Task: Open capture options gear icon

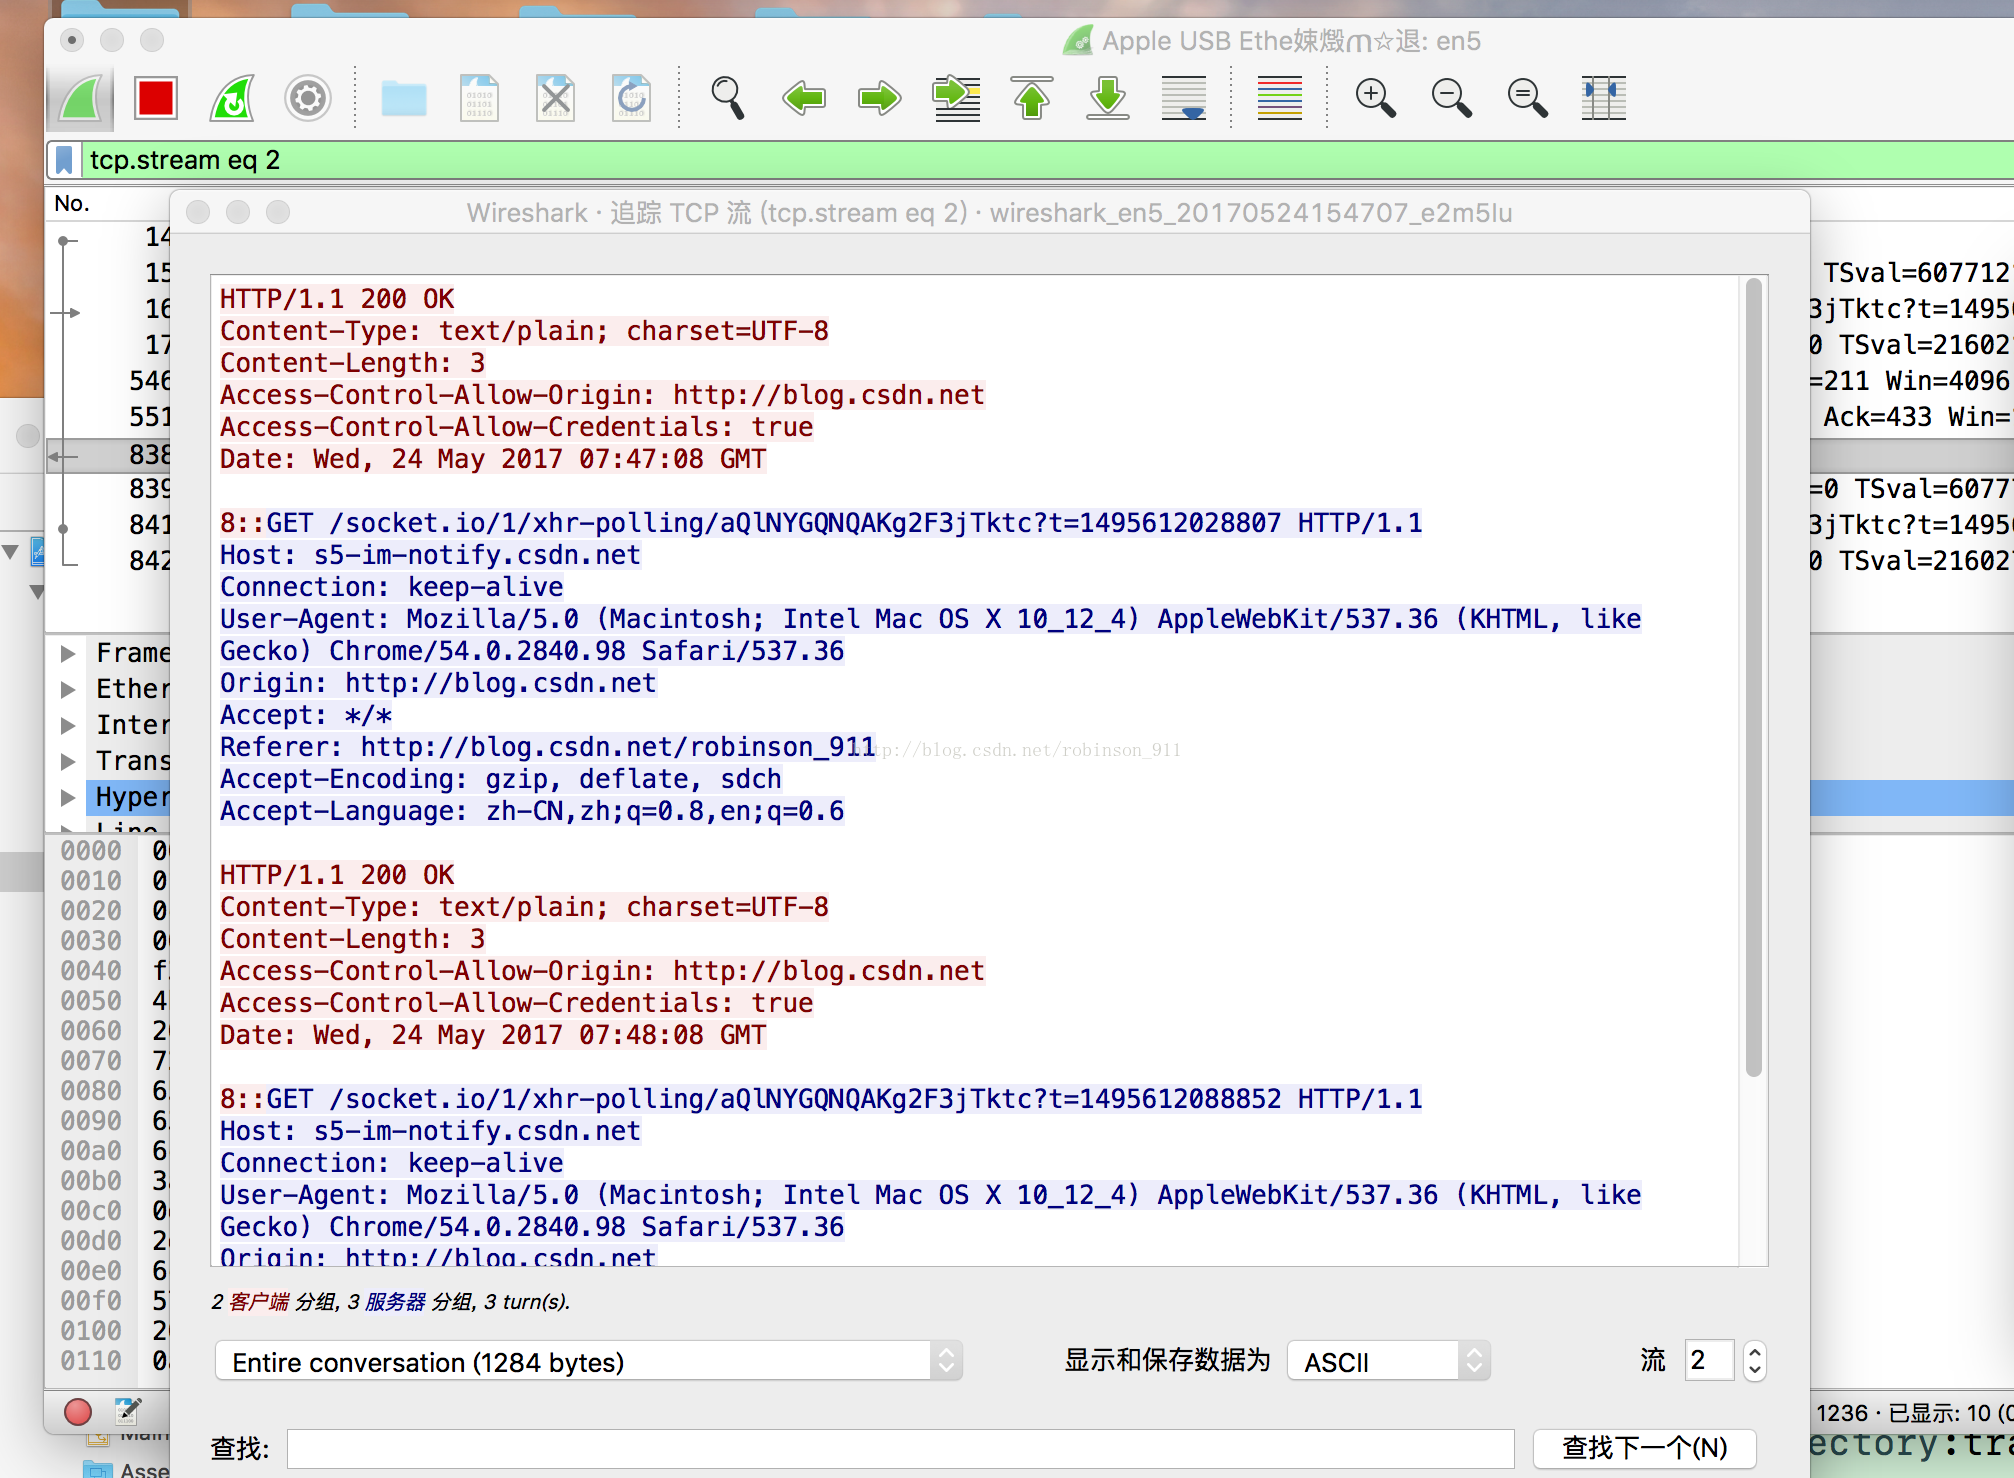Action: [x=308, y=98]
